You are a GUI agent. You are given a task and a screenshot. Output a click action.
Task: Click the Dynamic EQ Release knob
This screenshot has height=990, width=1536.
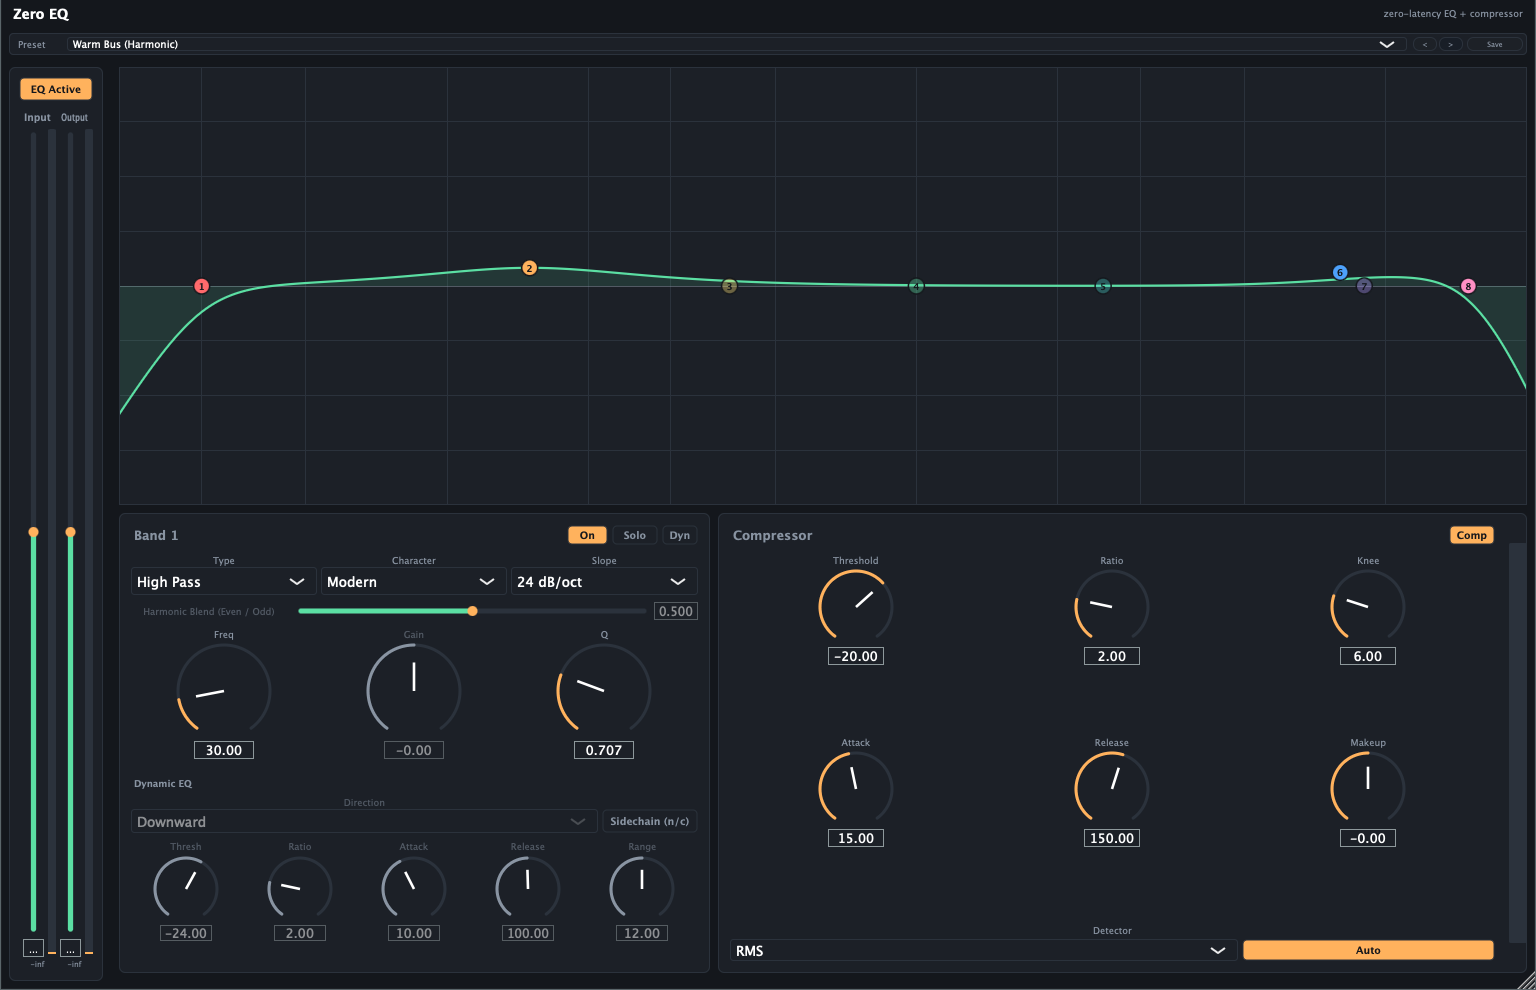click(x=528, y=888)
